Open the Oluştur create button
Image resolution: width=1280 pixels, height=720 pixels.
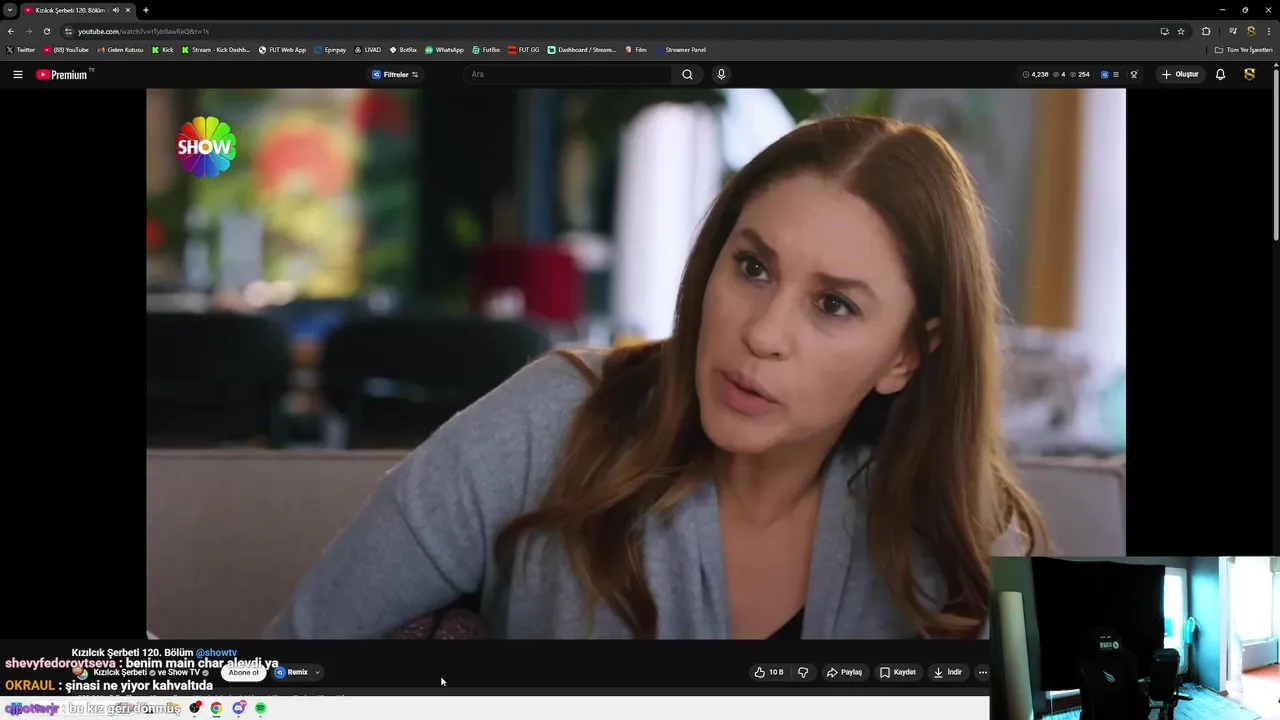point(1180,74)
